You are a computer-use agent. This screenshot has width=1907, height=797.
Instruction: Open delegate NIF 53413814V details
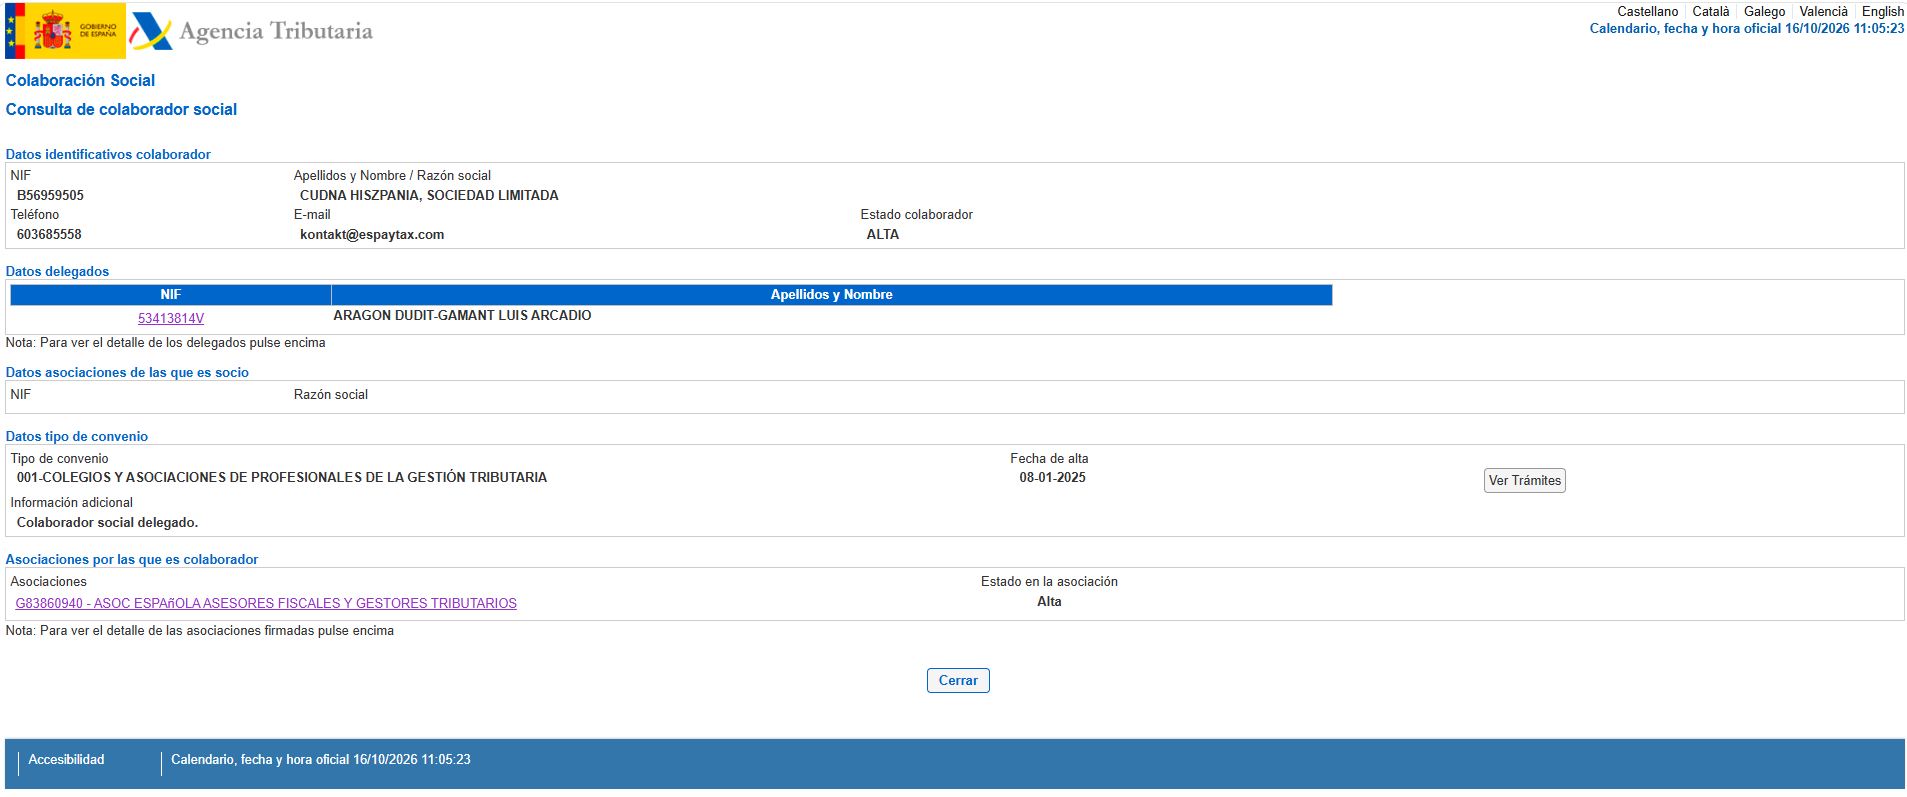click(171, 318)
